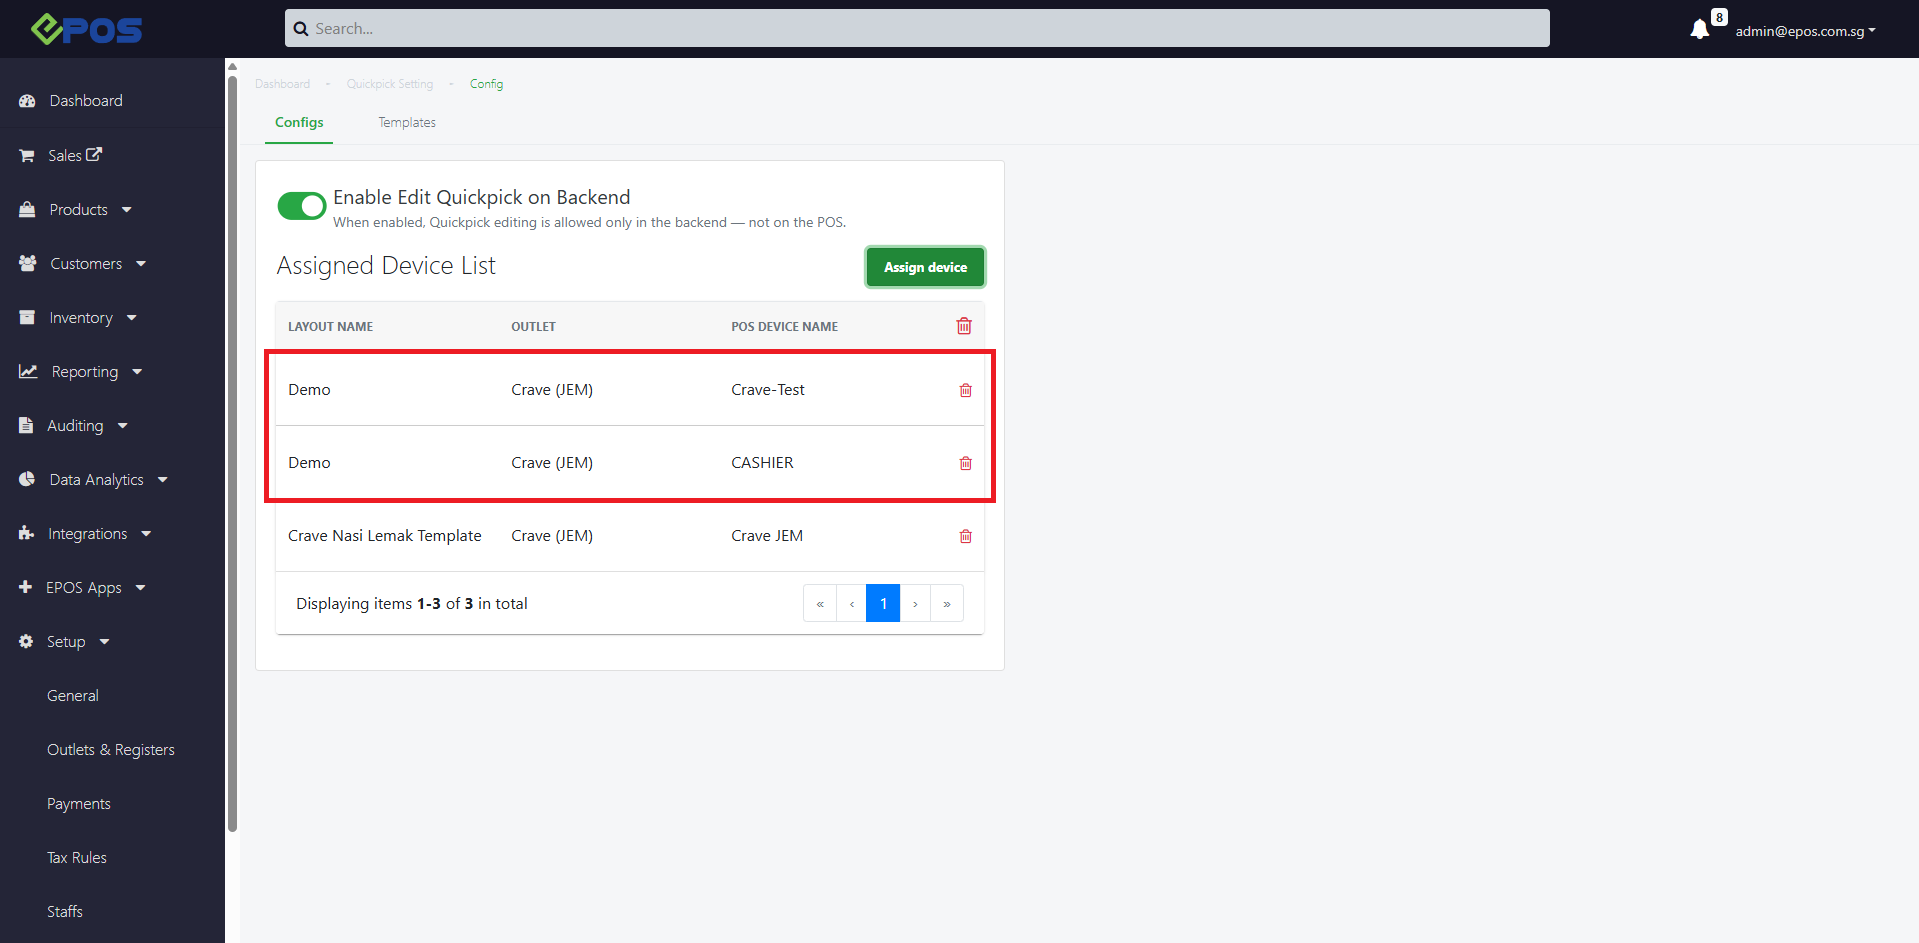Click the trash icon in table header
Screen dimensions: 1919x943
pyautogui.click(x=964, y=326)
